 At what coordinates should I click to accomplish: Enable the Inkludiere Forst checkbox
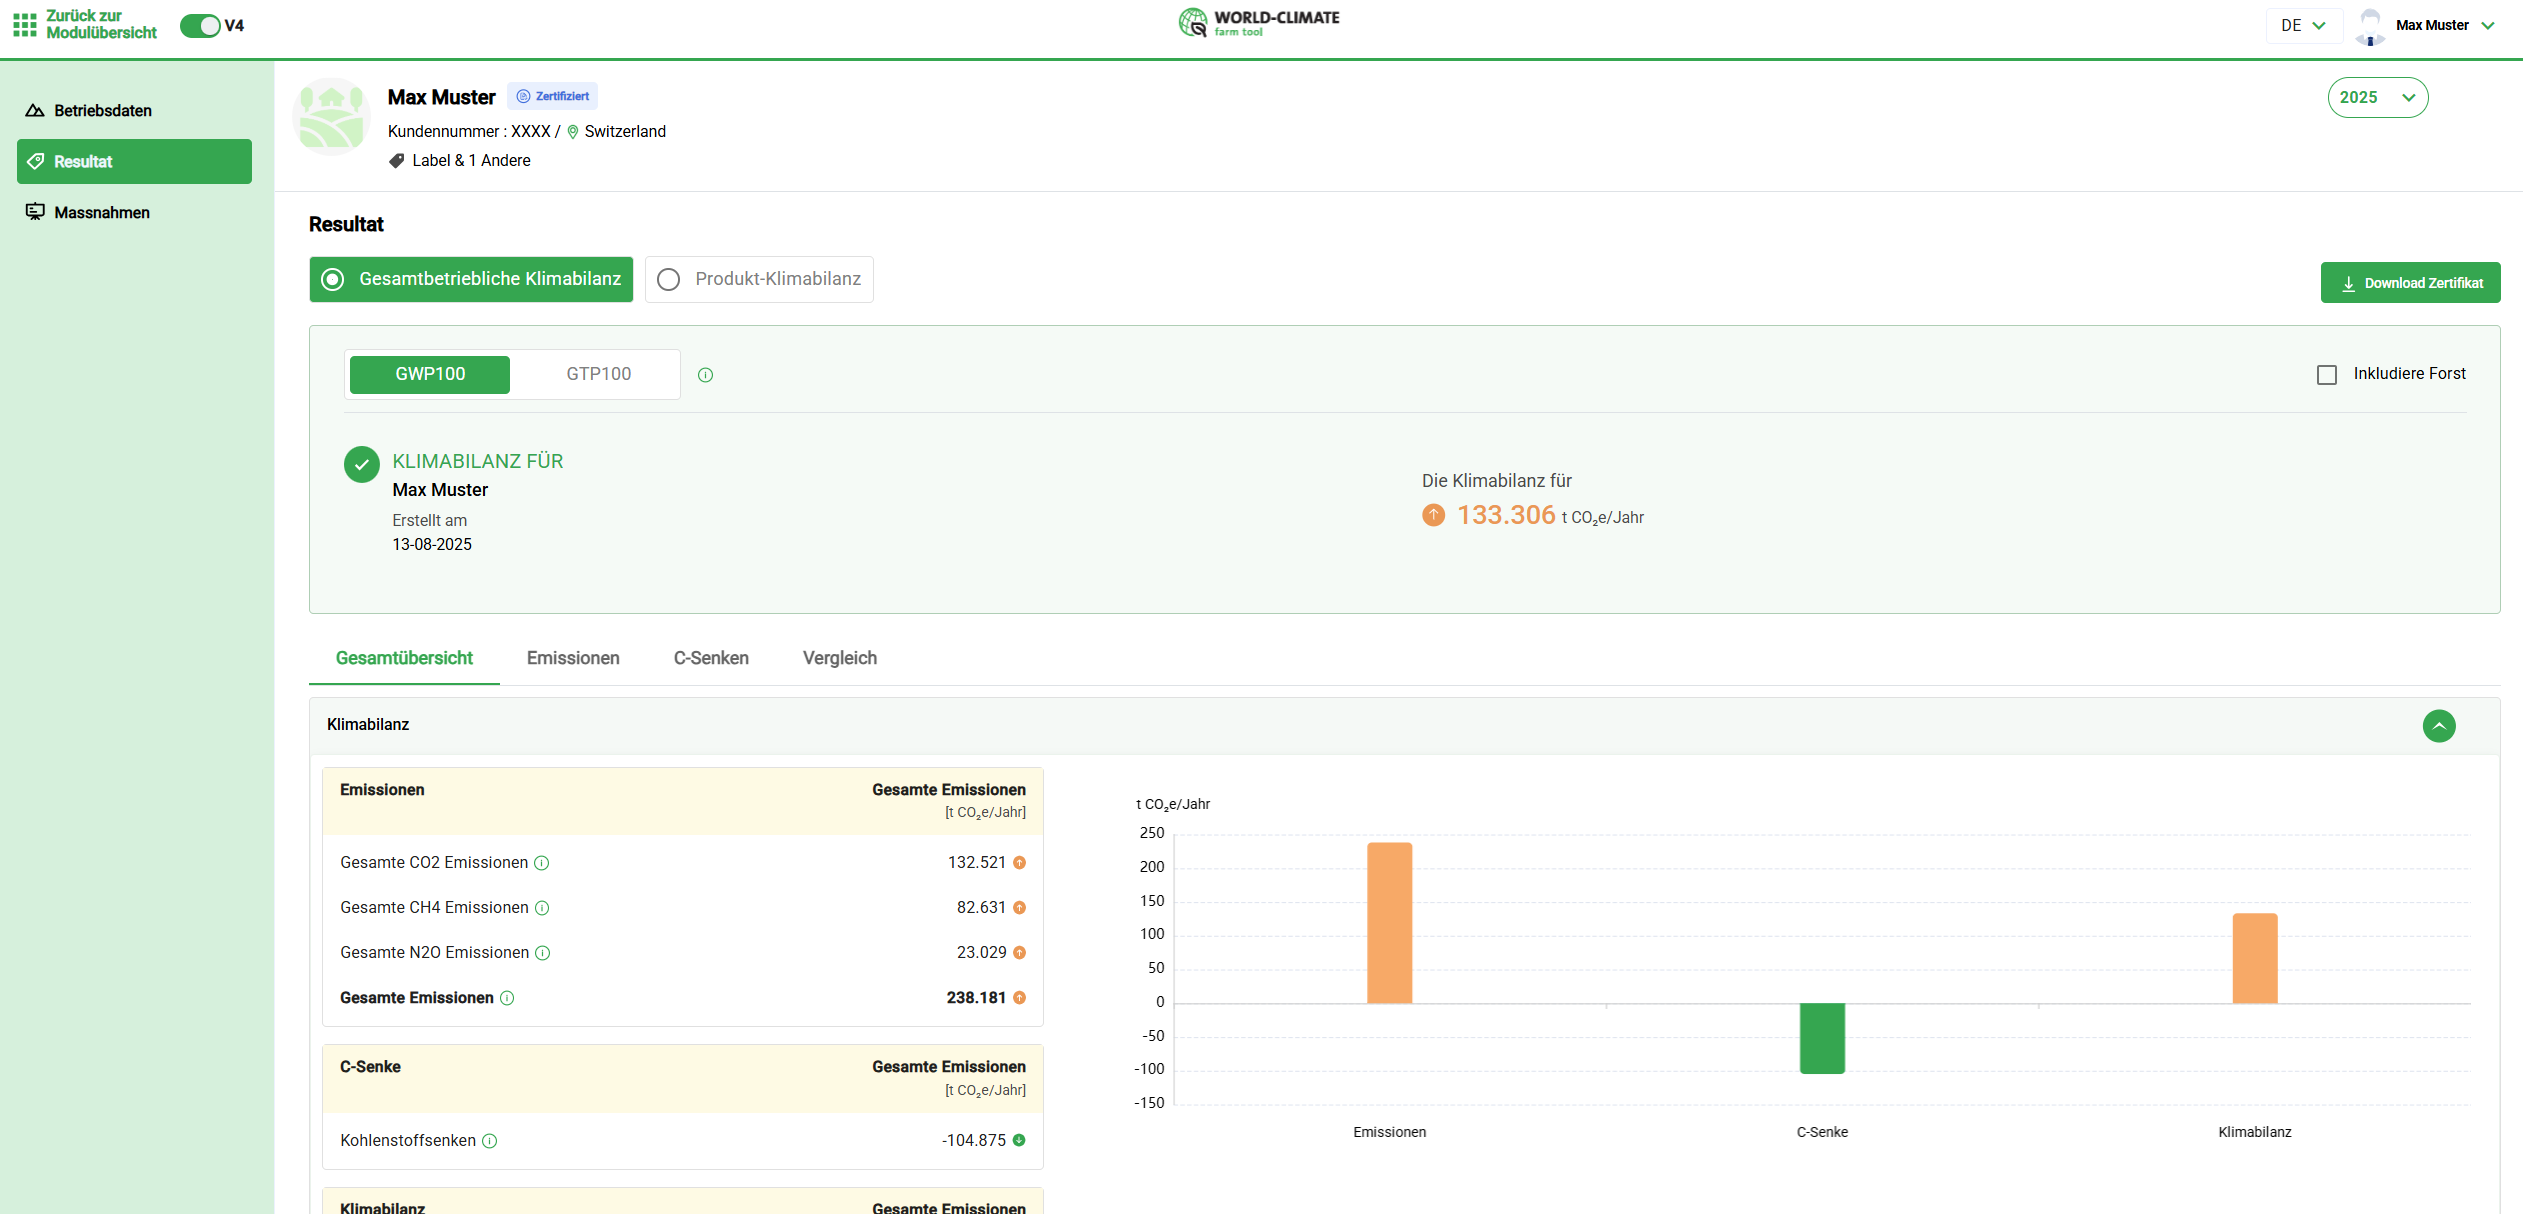[2327, 375]
